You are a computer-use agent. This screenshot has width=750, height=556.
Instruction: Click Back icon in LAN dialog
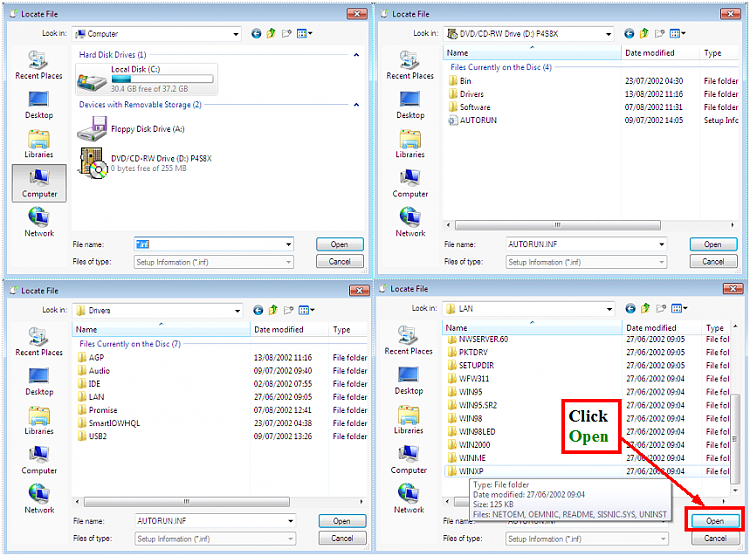click(630, 309)
